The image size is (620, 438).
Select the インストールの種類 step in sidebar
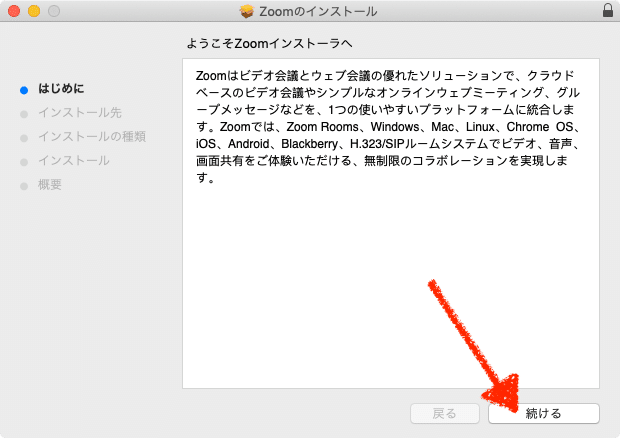click(x=92, y=137)
